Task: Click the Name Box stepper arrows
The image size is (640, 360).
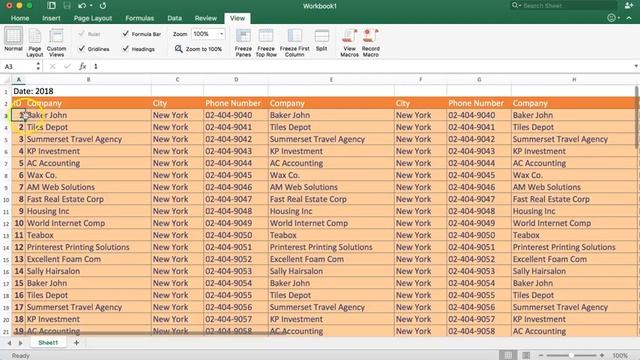Action: pos(38,66)
